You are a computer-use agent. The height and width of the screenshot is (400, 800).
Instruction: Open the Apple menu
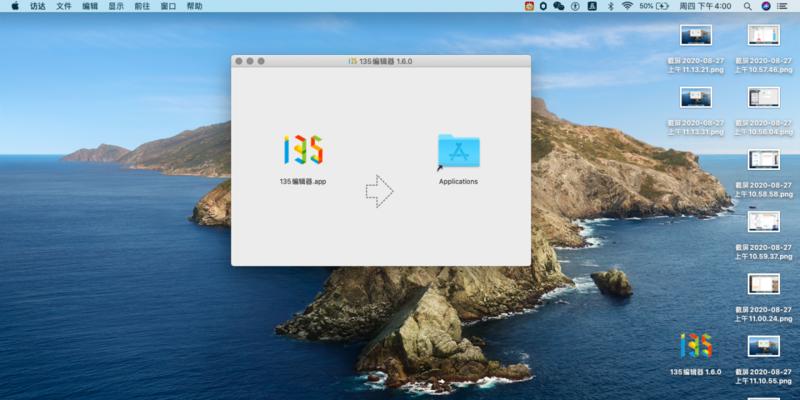click(x=15, y=6)
